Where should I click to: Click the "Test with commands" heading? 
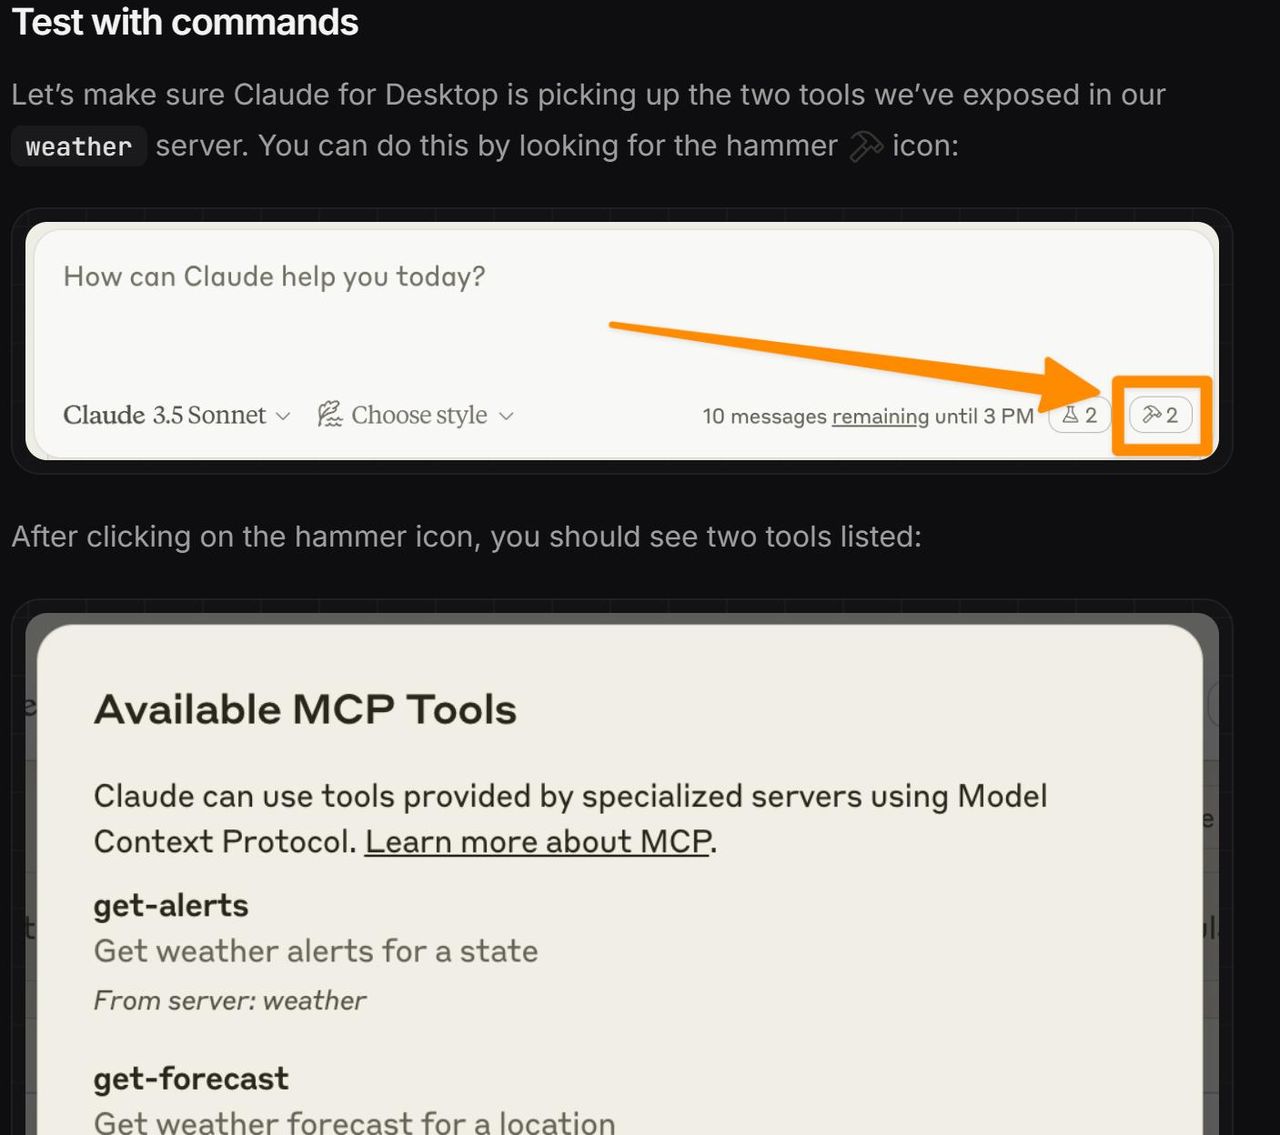tap(185, 22)
